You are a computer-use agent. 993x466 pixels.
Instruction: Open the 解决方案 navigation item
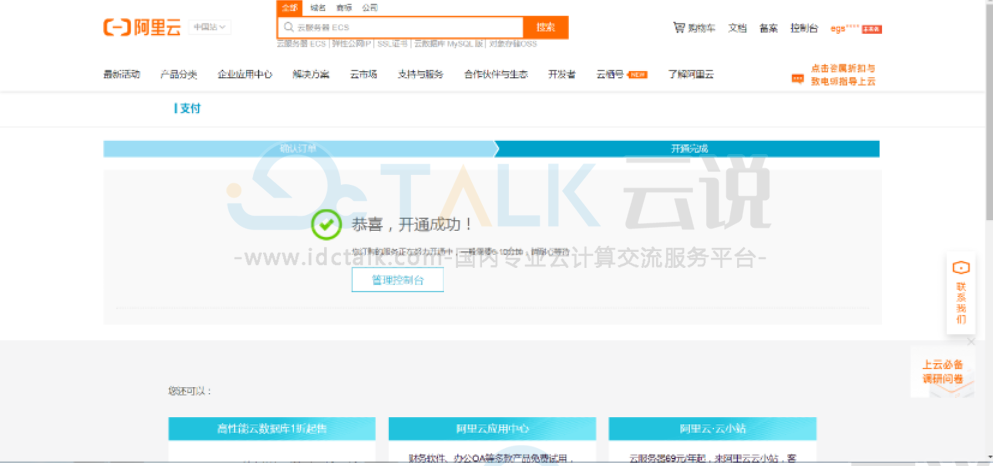click(310, 74)
